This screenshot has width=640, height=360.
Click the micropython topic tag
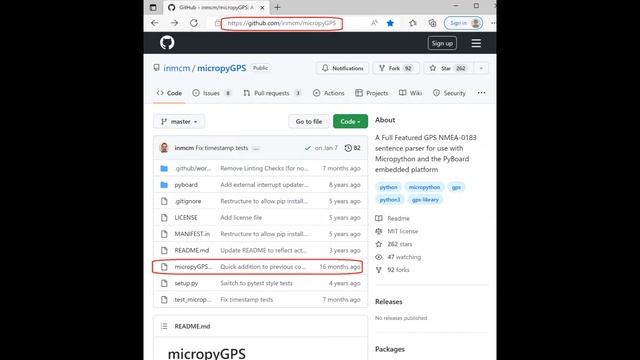(424, 187)
